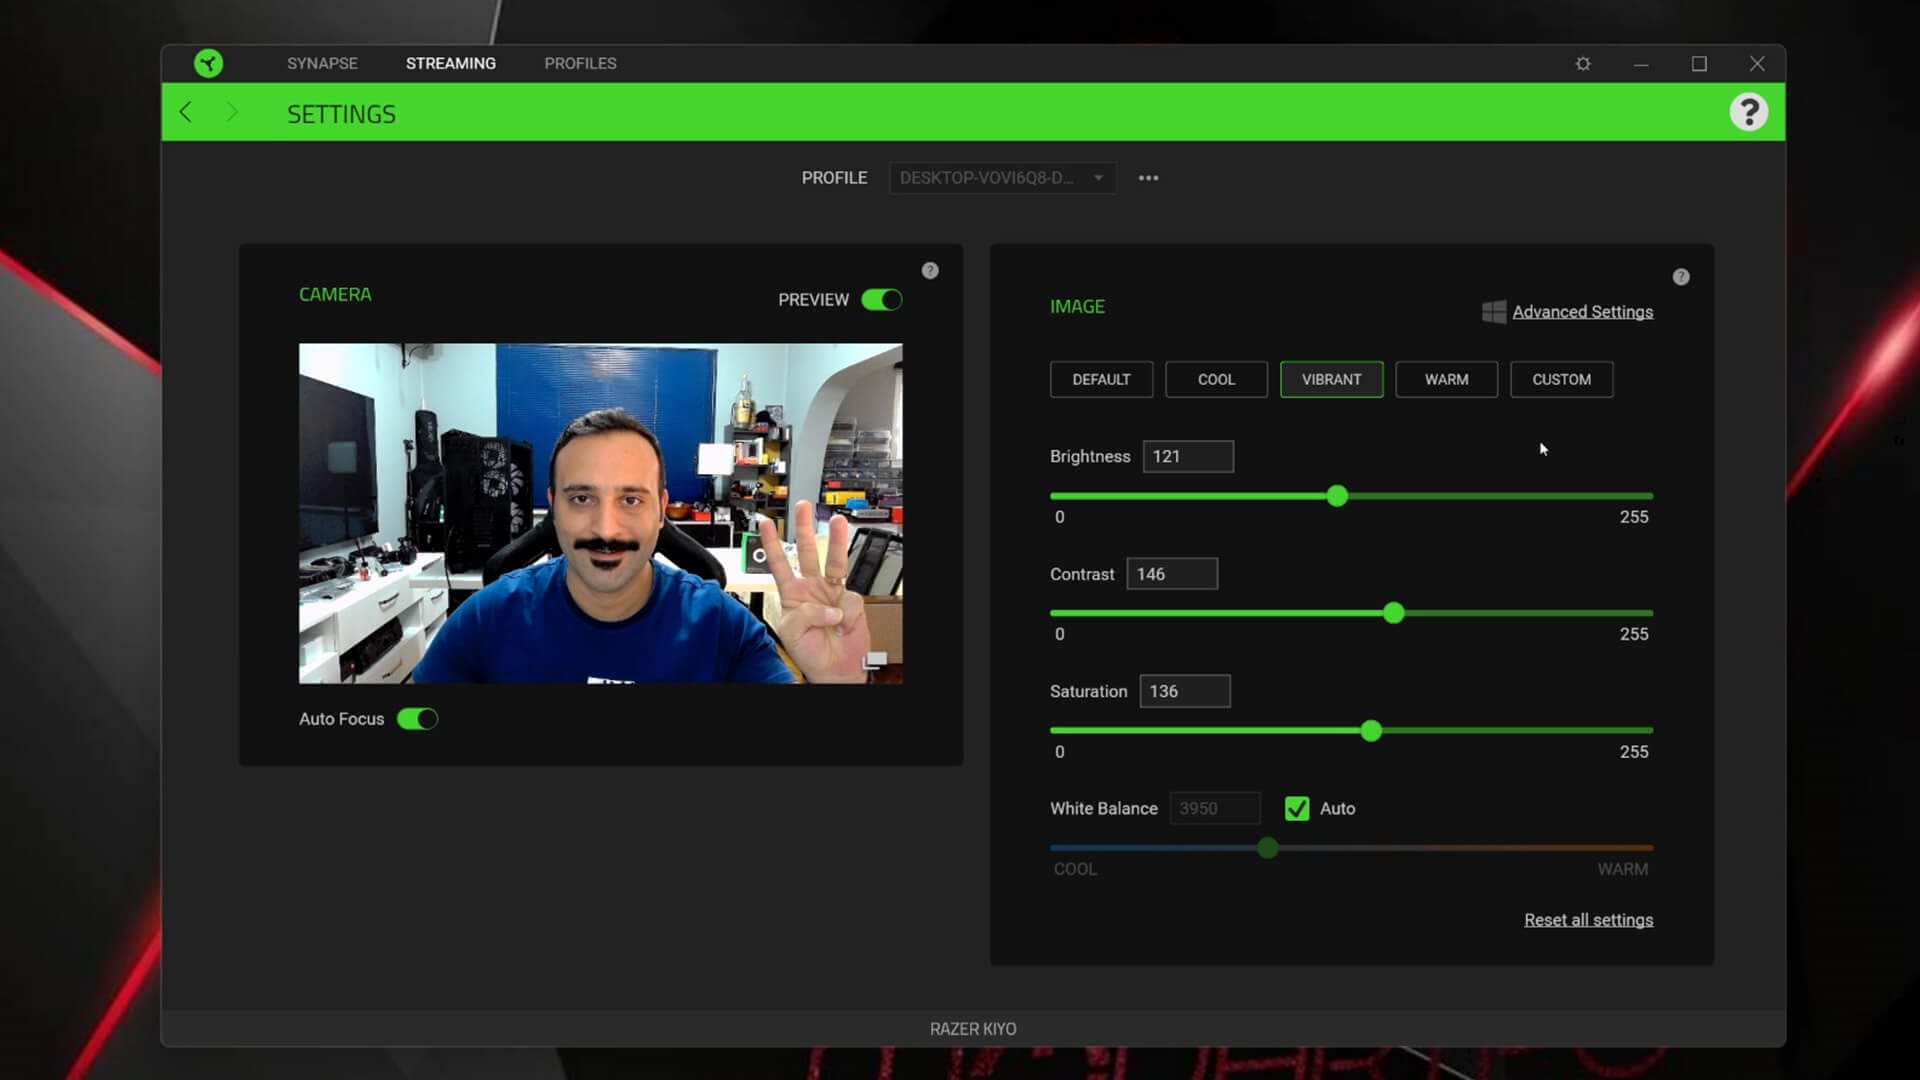The image size is (1920, 1080).
Task: Click the Windows logo beside Advanced Settings
Action: pos(1493,312)
